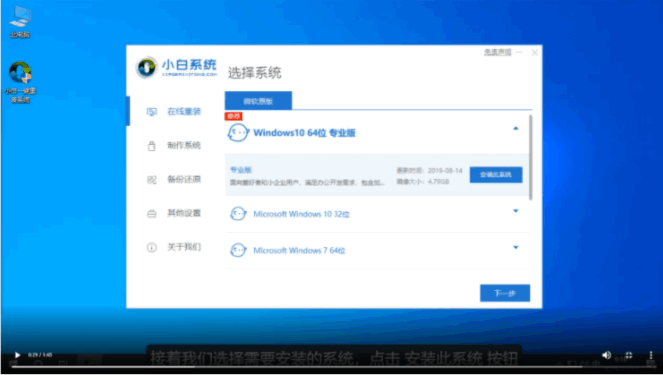
Task: Click the 其他设置 toolbox icon
Action: pyautogui.click(x=151, y=214)
